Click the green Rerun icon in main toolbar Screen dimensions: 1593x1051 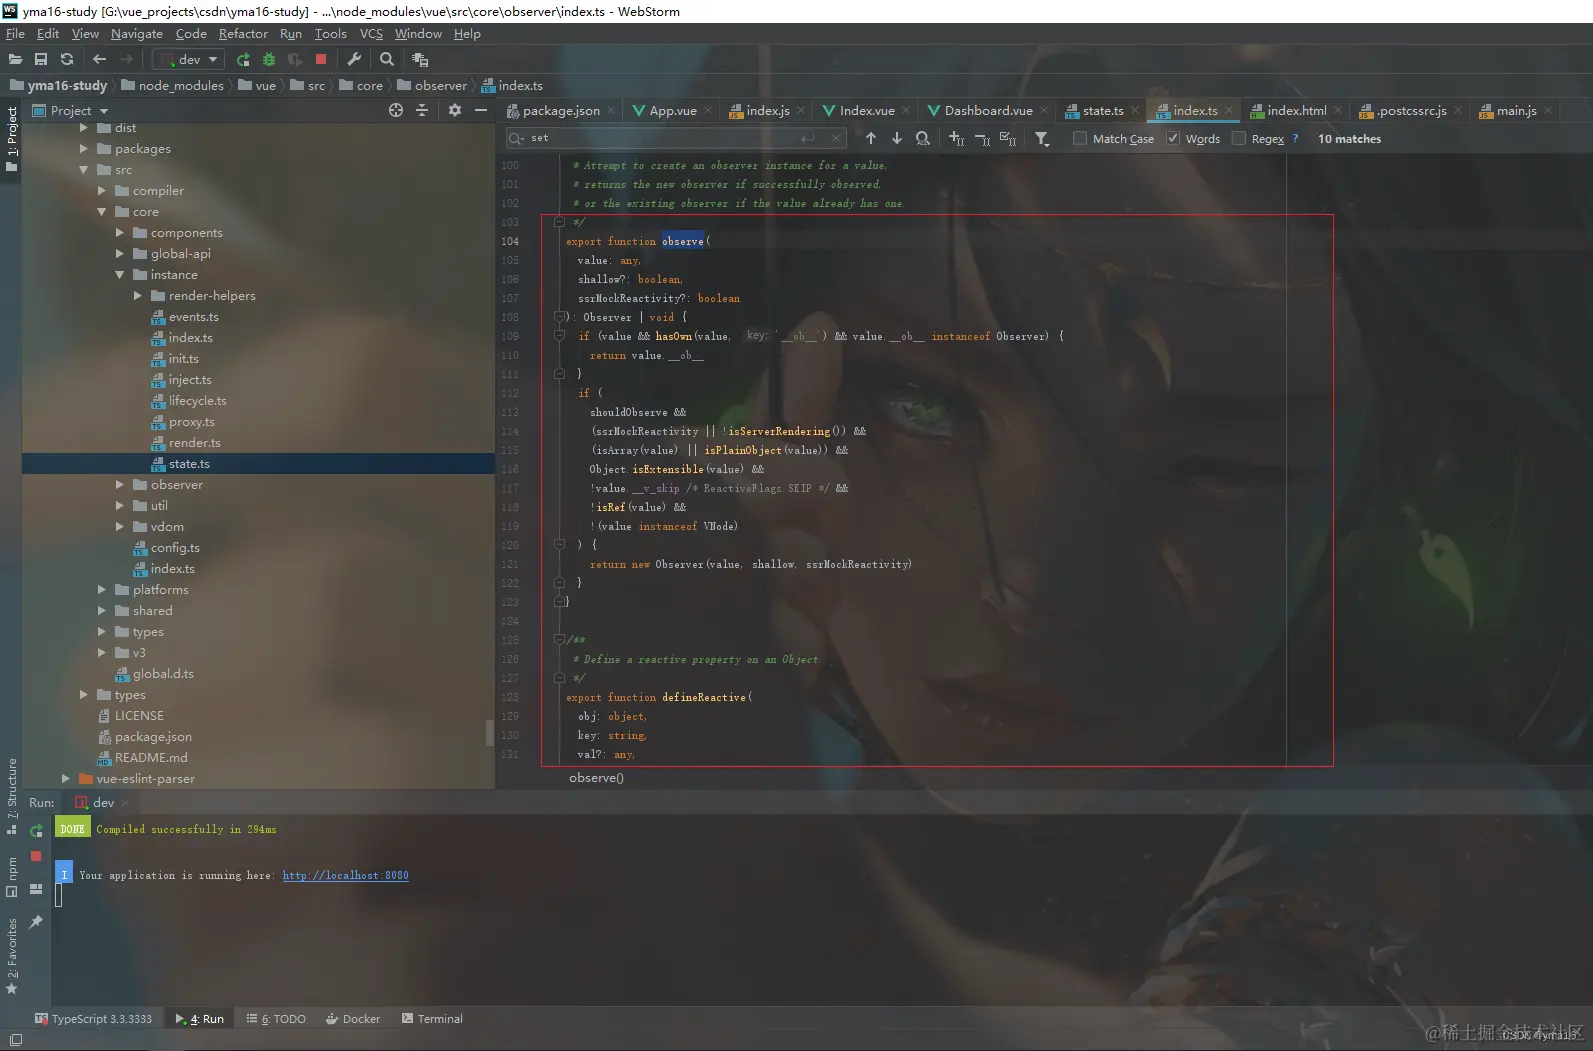(243, 59)
